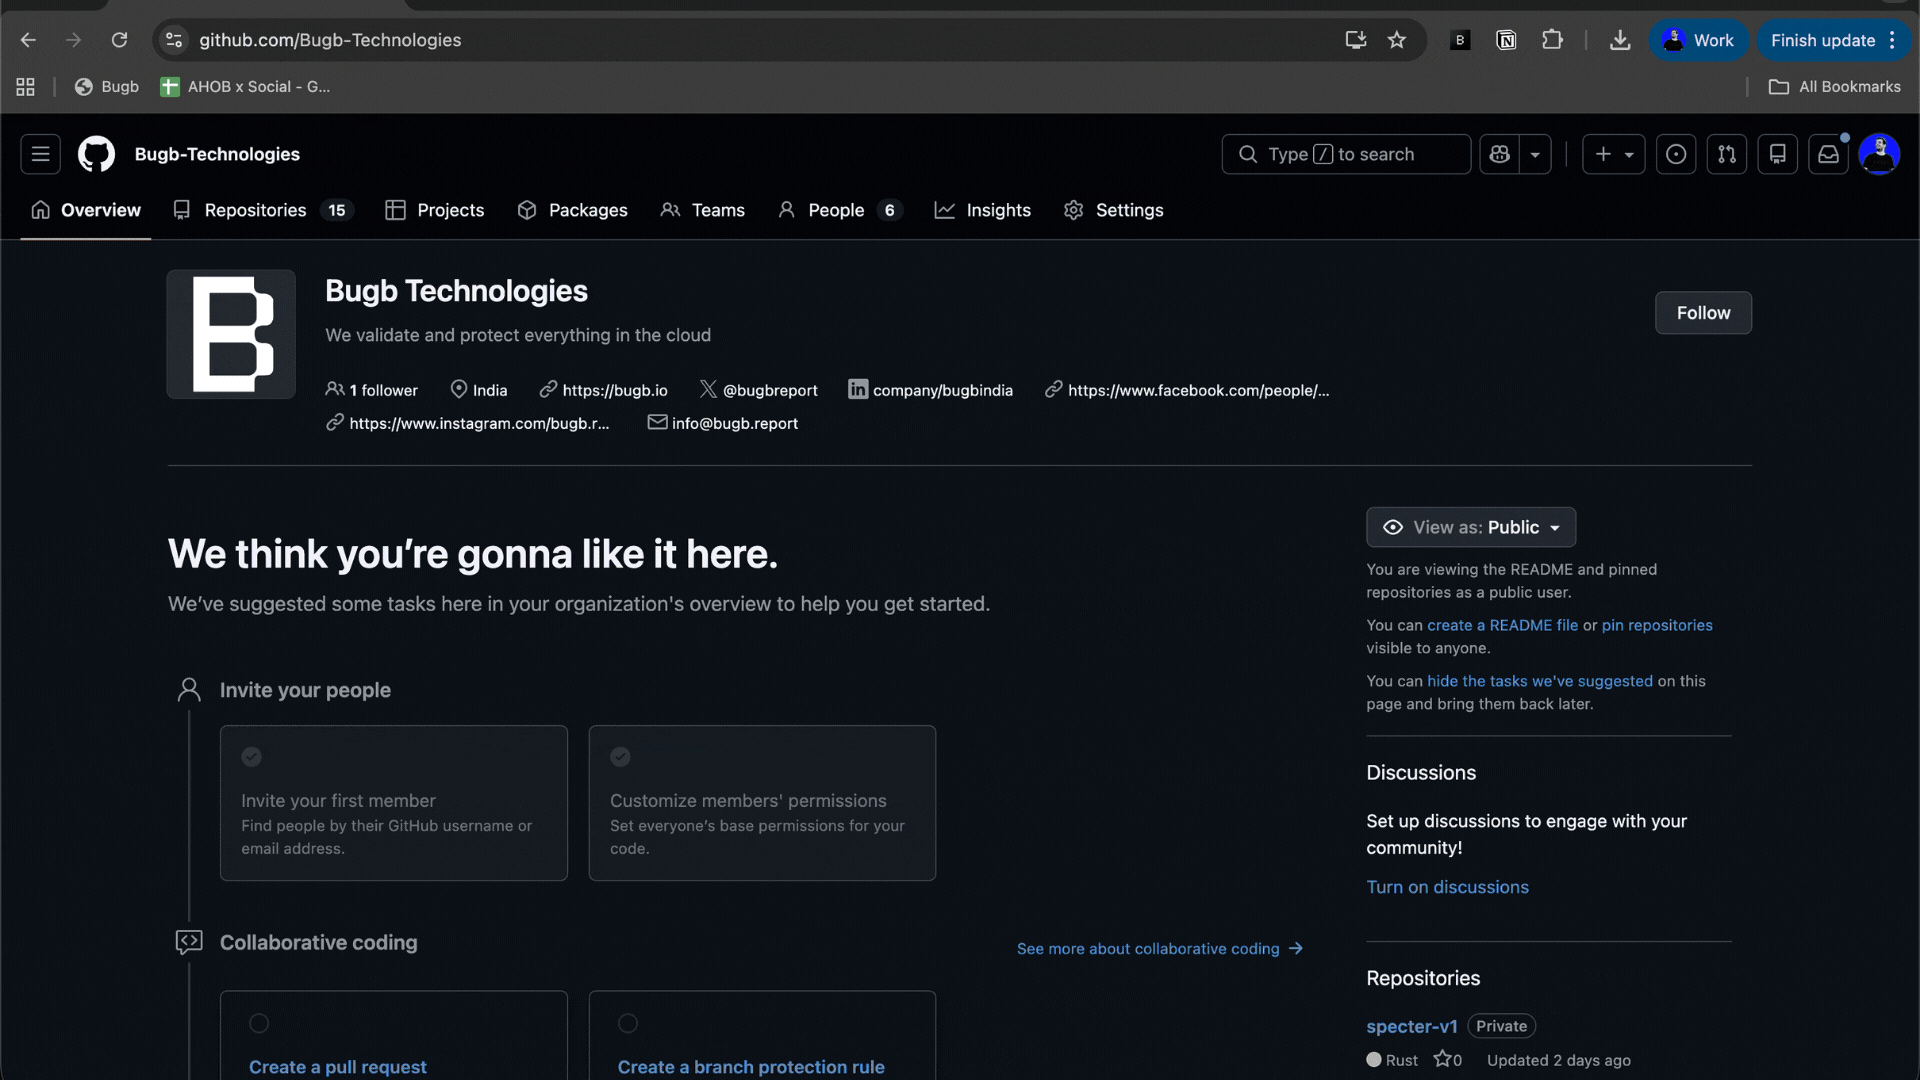Expand the View as: Public dropdown
This screenshot has width=1920, height=1080.
pos(1471,527)
